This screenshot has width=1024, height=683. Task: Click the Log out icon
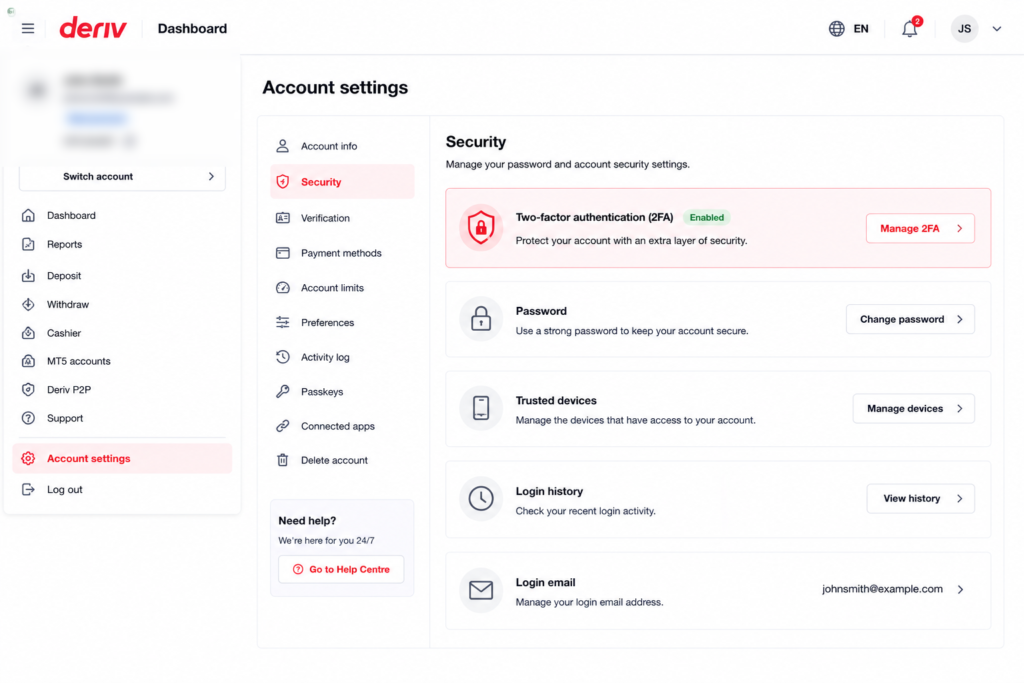(28, 490)
